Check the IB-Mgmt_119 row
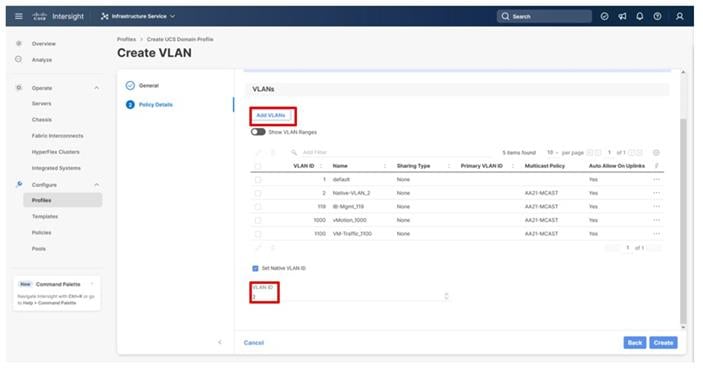Viewport: 703px width, 370px height. [258, 207]
